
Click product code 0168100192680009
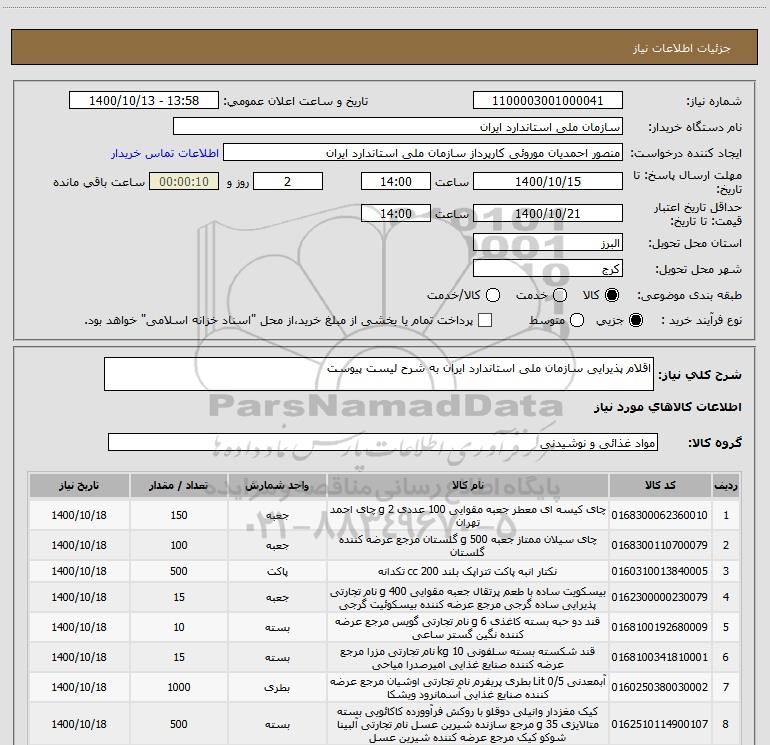(x=660, y=627)
